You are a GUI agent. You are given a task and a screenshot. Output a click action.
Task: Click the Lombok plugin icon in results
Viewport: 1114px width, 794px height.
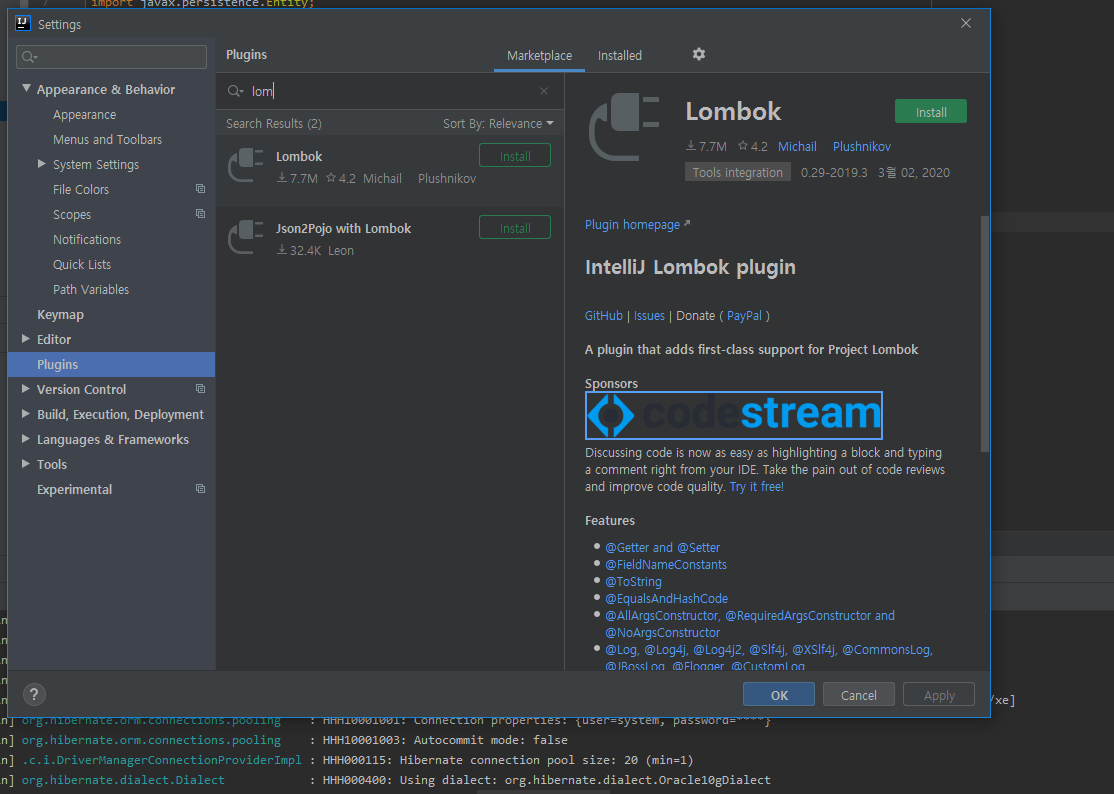coord(246,165)
